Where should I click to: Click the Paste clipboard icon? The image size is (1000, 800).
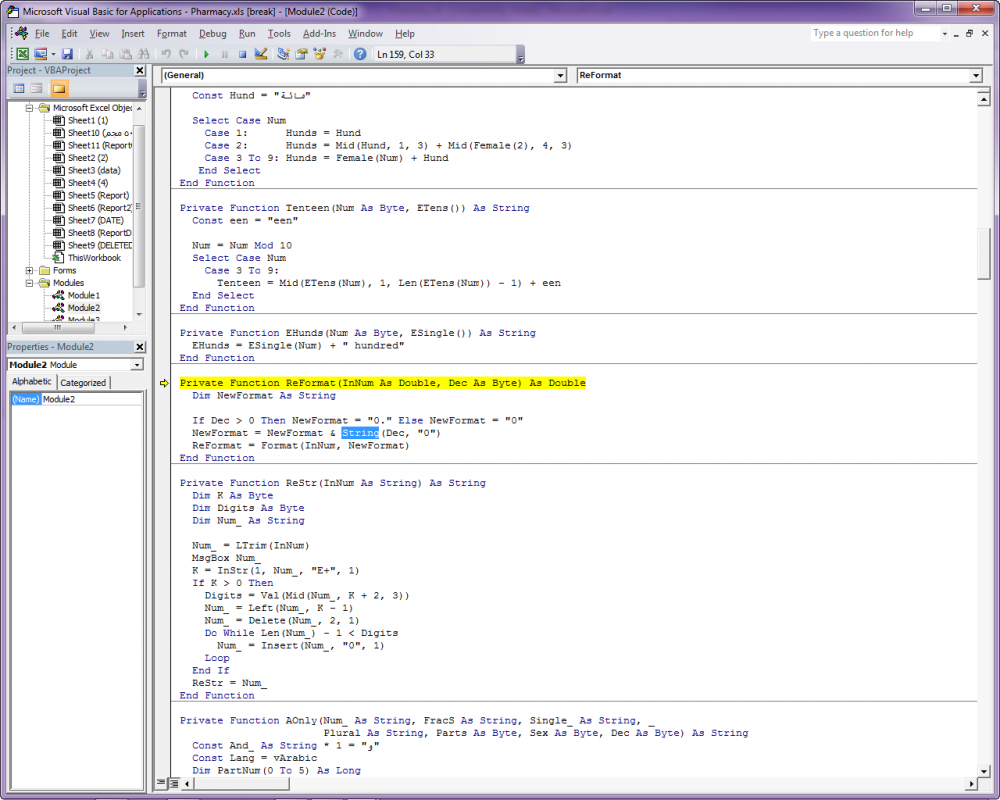tap(126, 54)
